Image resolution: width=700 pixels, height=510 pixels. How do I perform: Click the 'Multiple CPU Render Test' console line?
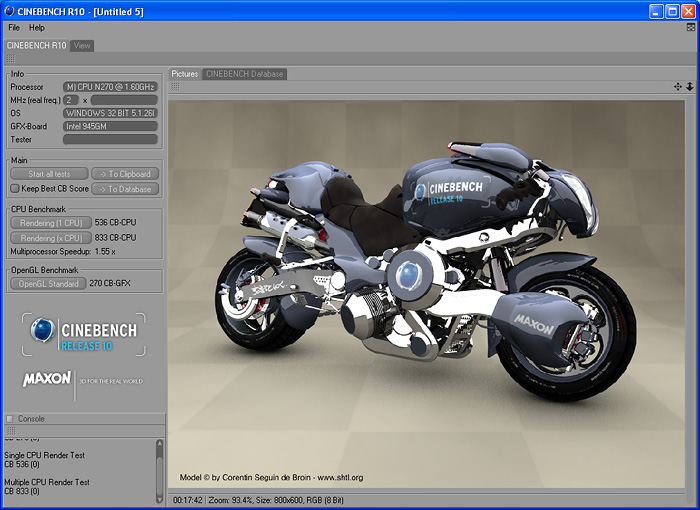47,482
